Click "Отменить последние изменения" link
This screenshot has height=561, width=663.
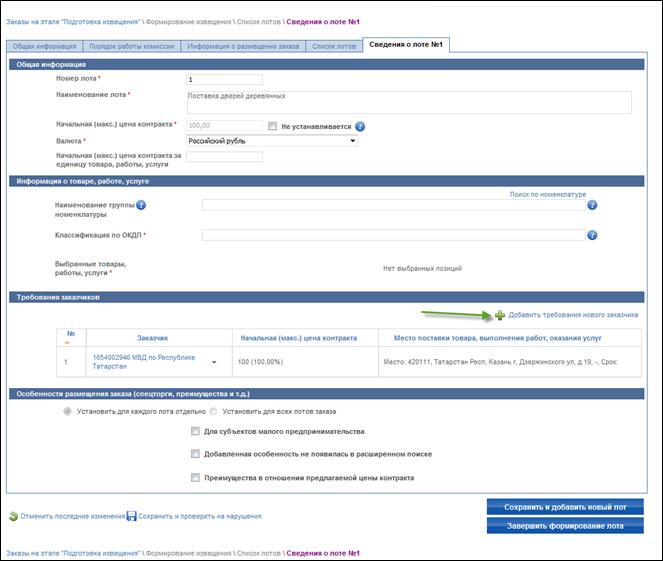(x=73, y=516)
